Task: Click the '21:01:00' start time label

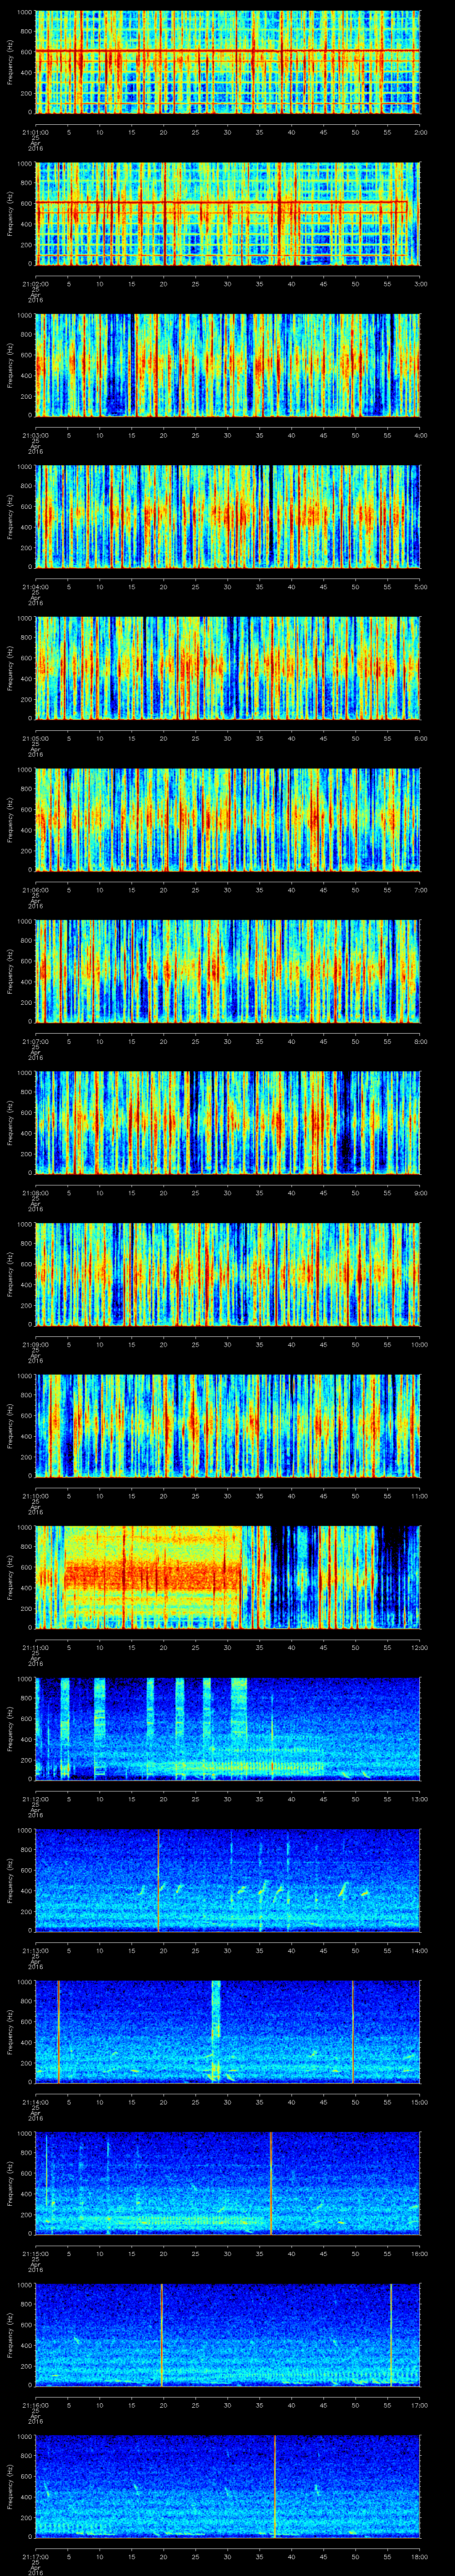Action: click(35, 131)
